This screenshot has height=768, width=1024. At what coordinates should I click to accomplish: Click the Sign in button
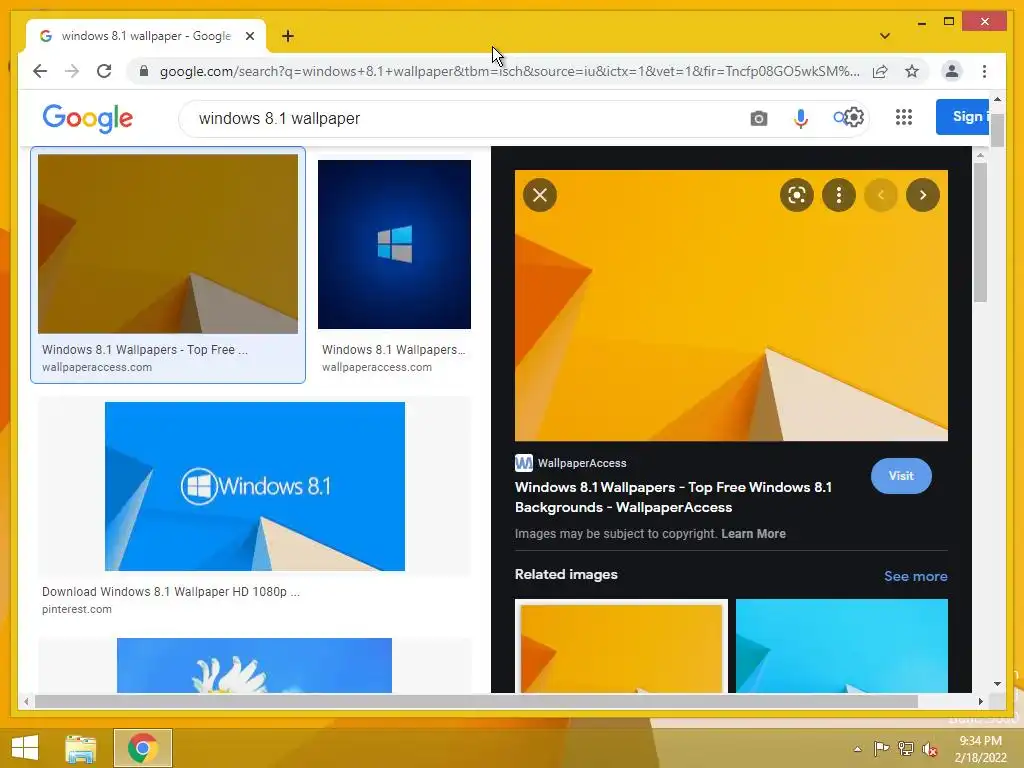point(962,117)
